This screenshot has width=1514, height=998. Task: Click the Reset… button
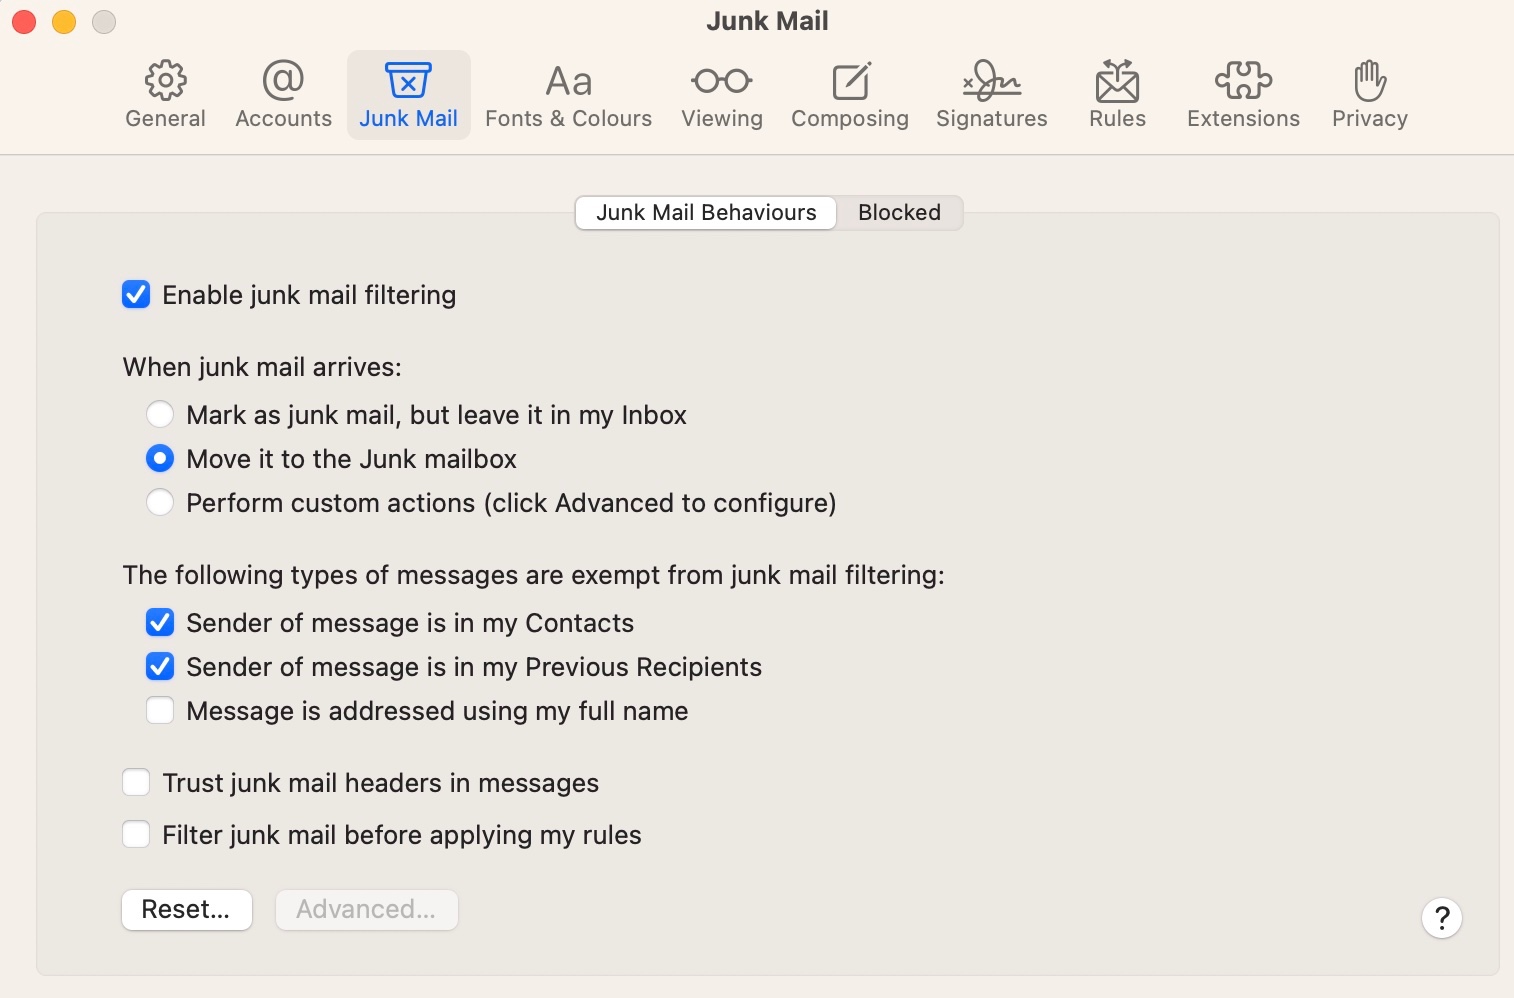click(x=186, y=910)
